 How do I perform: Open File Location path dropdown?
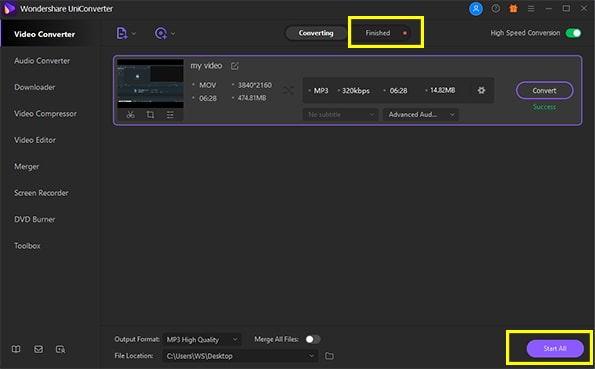241,356
